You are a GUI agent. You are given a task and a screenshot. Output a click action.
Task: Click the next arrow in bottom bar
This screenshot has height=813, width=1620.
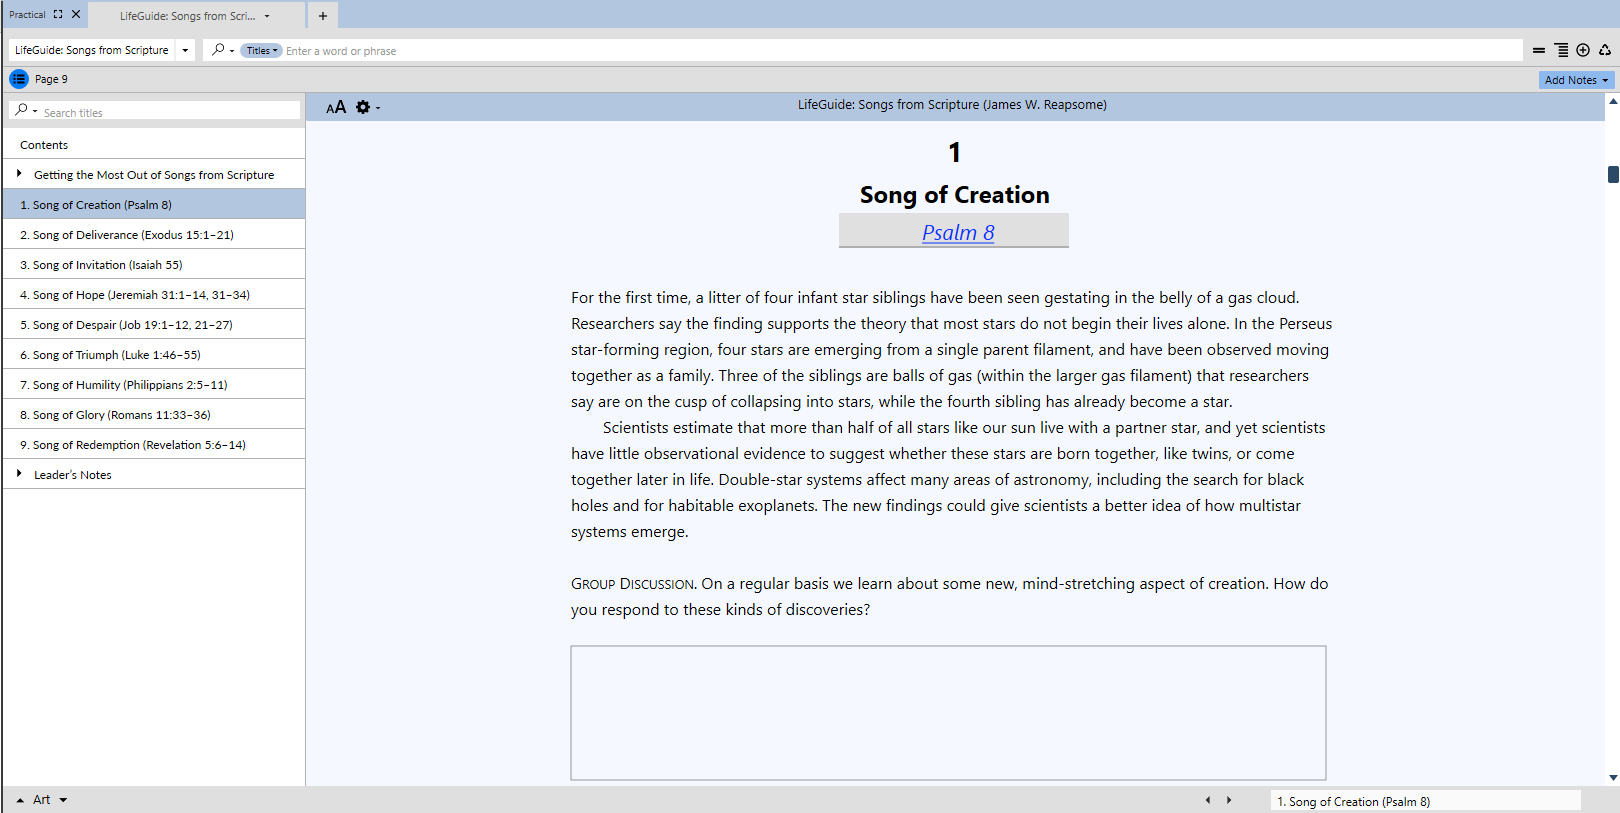click(x=1229, y=800)
